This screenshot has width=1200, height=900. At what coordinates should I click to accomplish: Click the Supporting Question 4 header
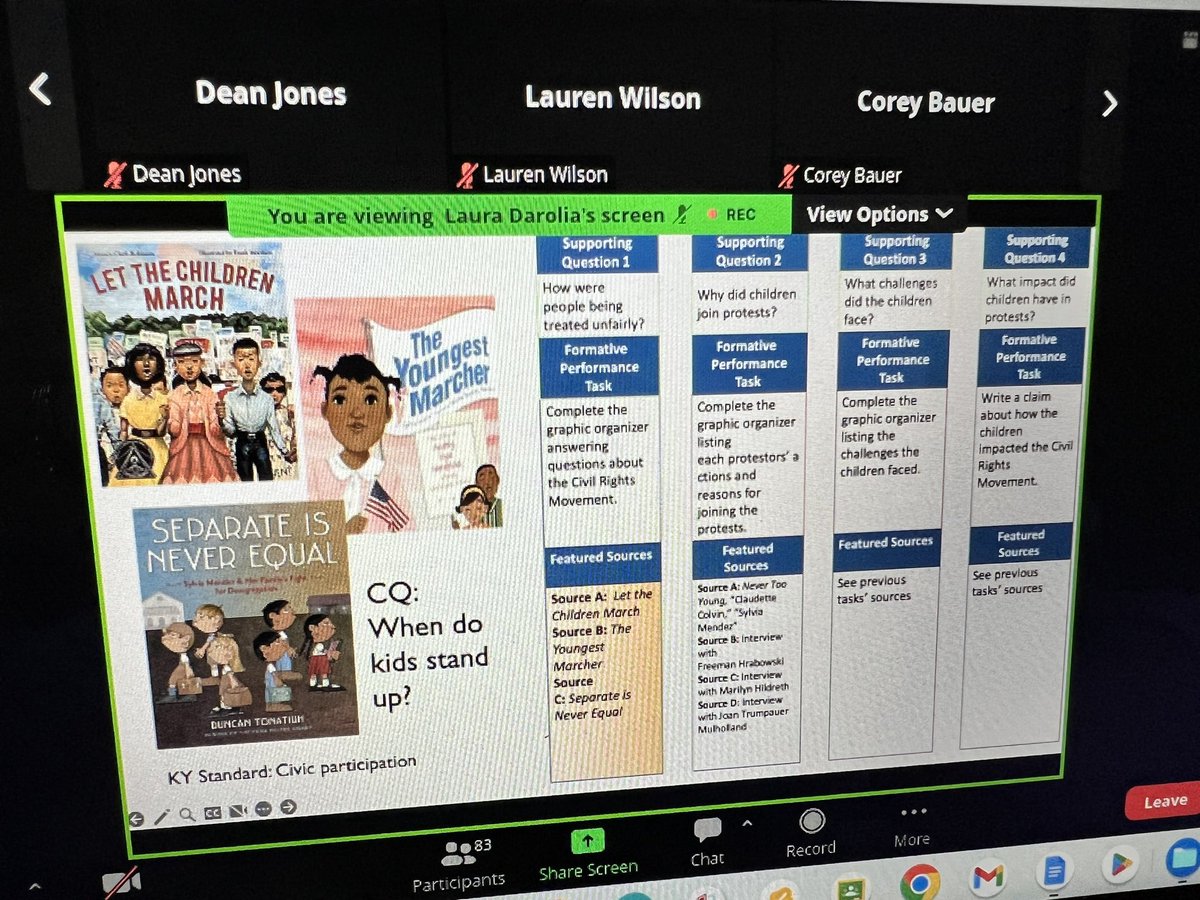1036,248
